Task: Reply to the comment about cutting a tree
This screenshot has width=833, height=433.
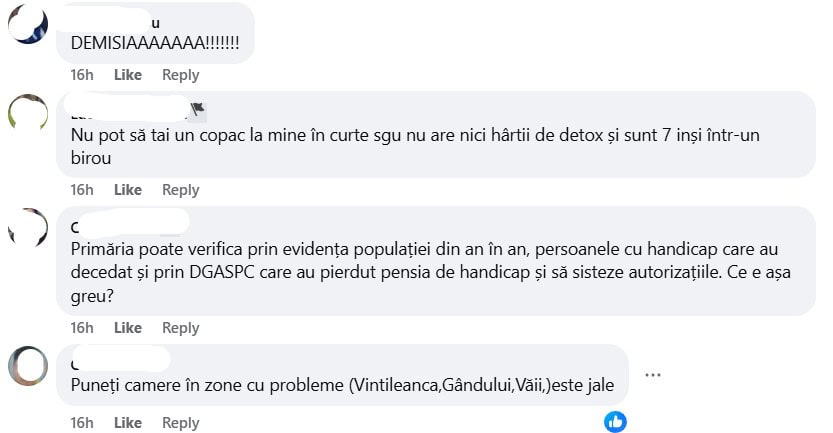Action: point(181,190)
